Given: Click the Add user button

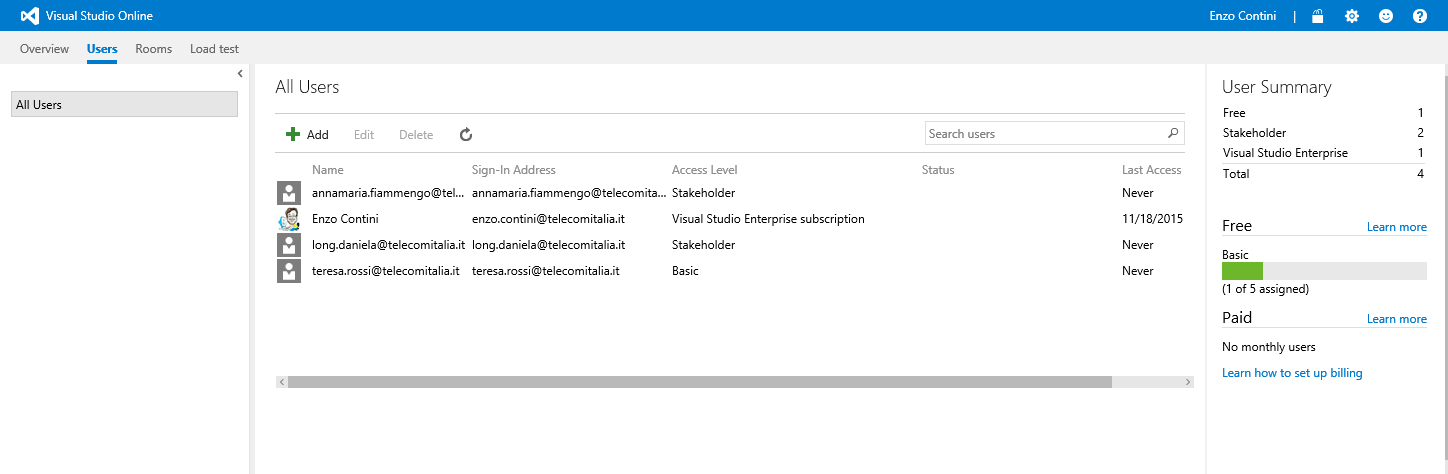Looking at the screenshot, I should pyautogui.click(x=307, y=134).
